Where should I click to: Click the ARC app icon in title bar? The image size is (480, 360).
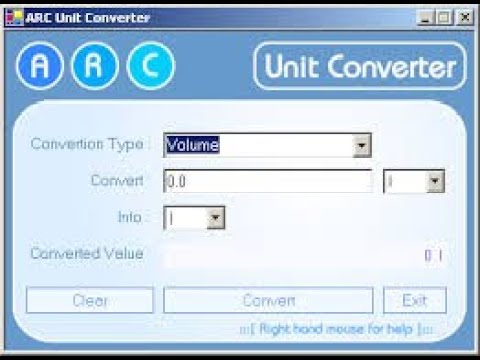tap(15, 18)
